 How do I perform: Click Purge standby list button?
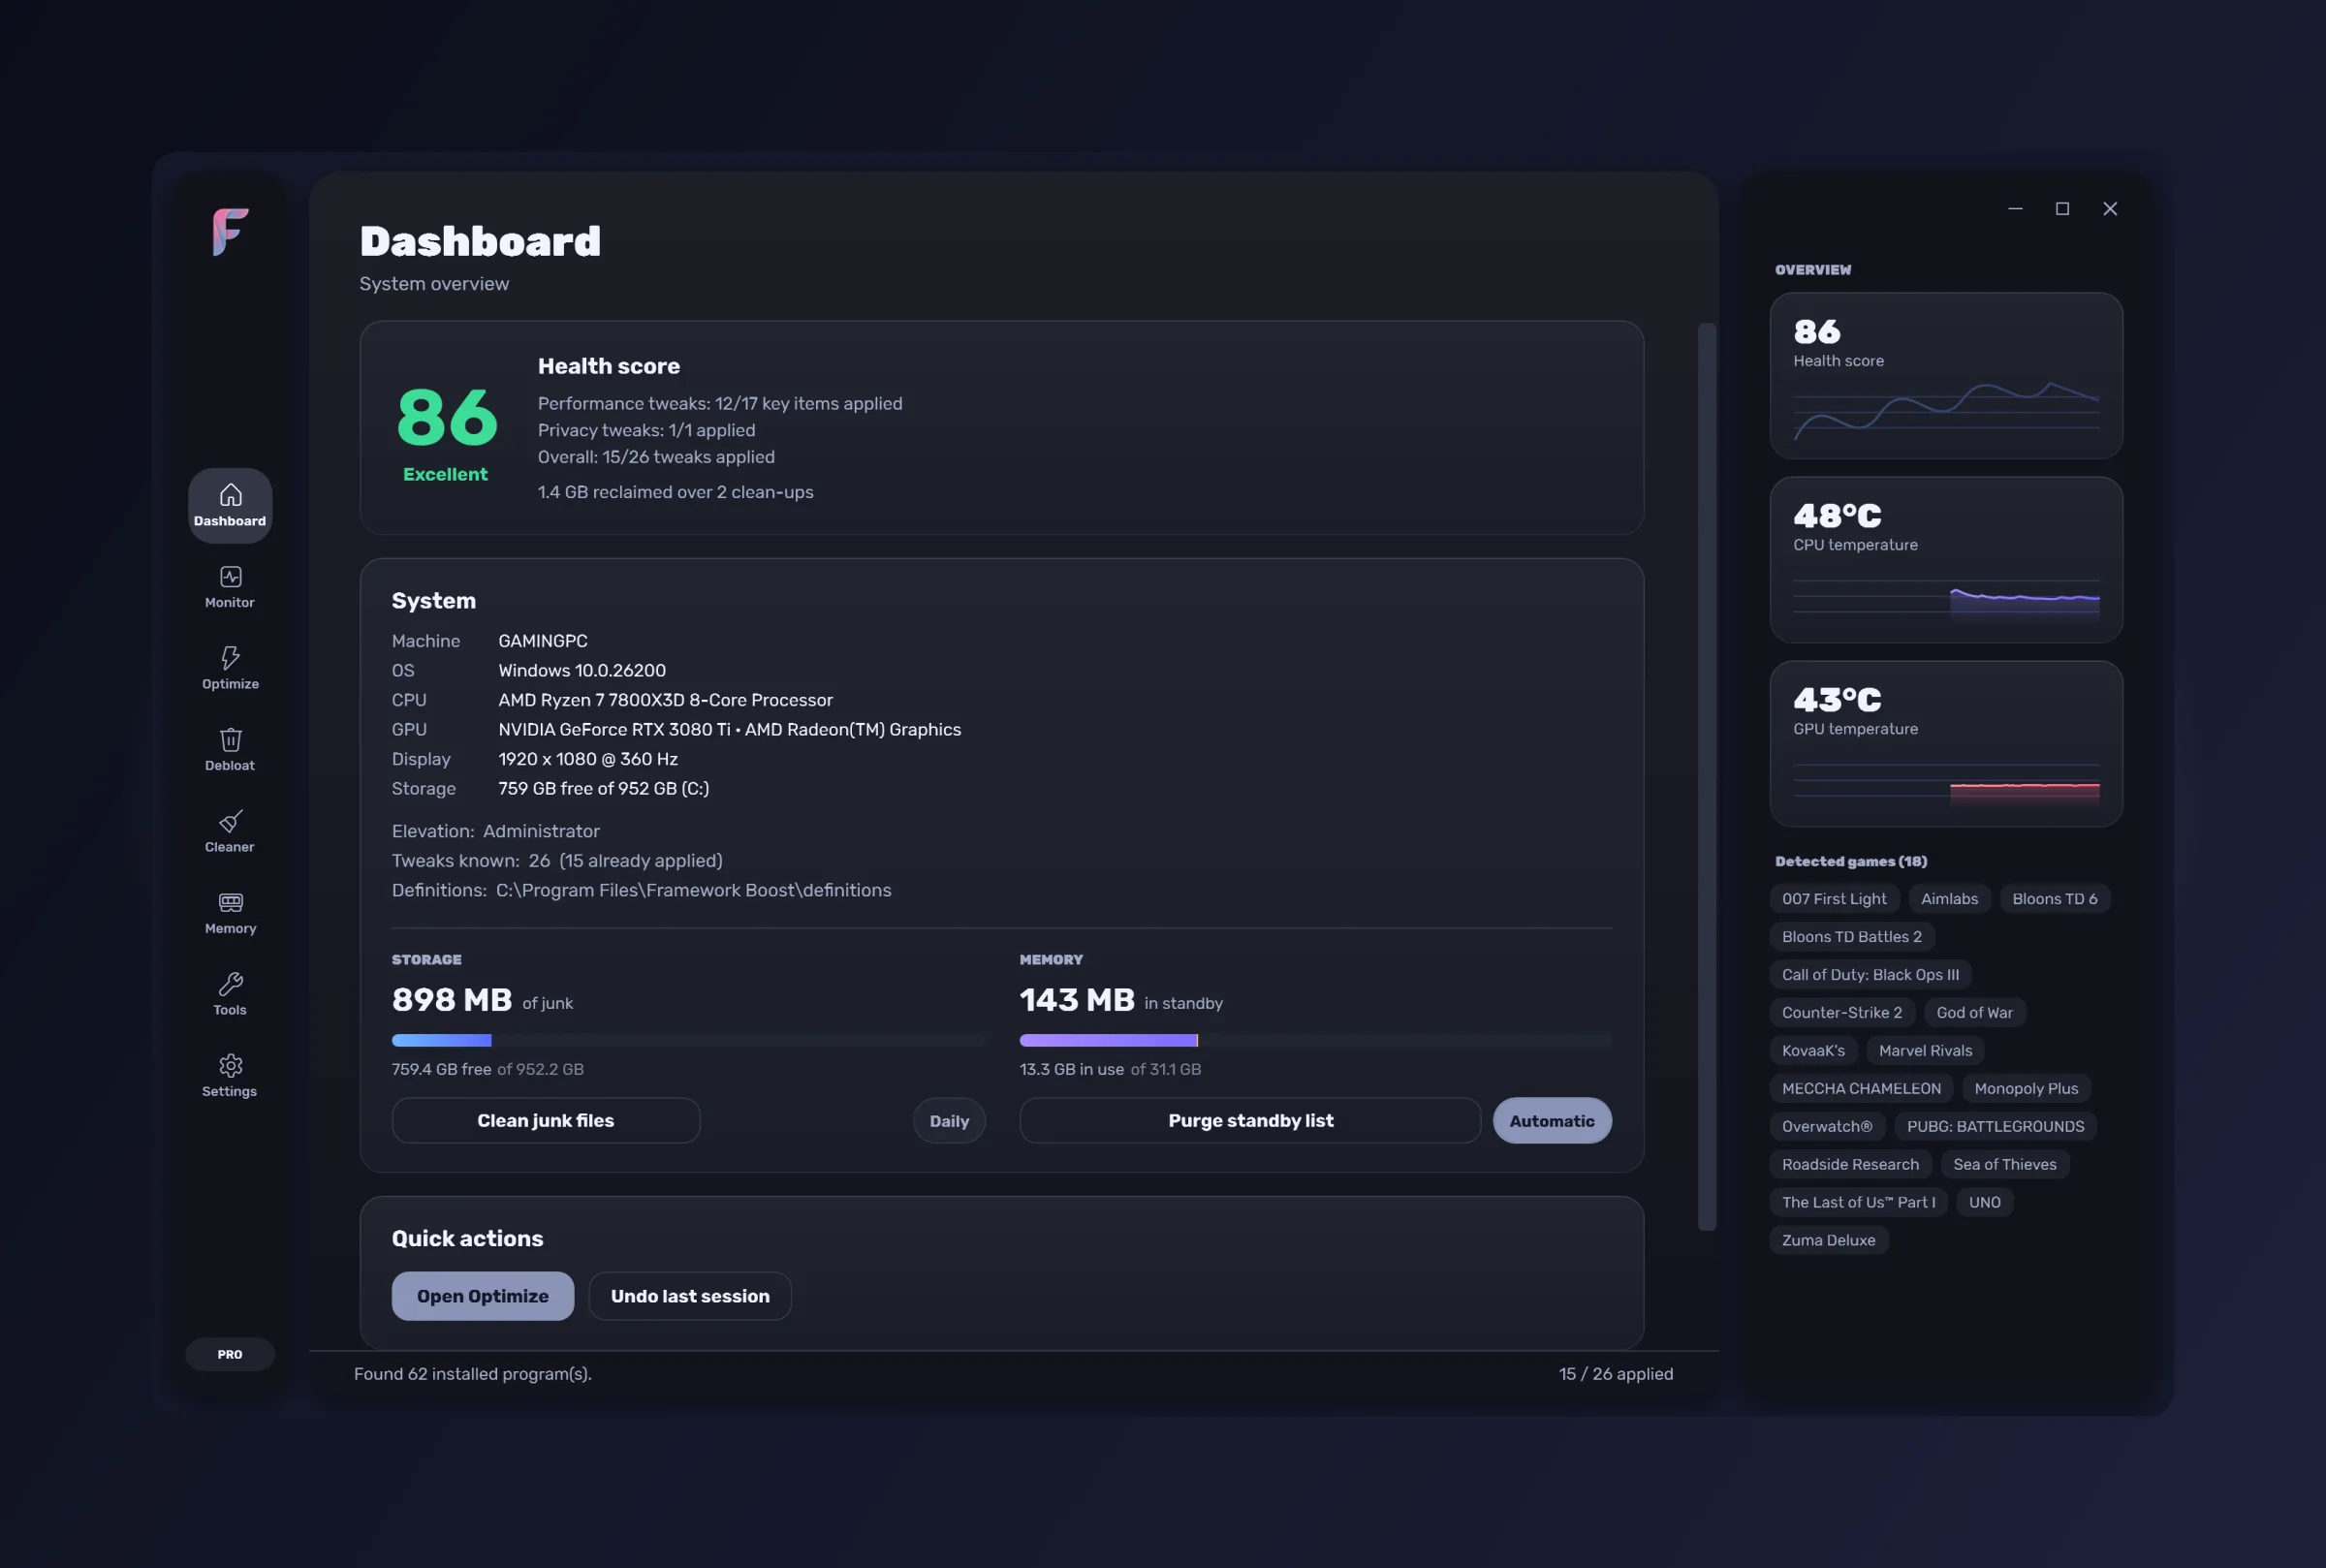(1250, 1120)
